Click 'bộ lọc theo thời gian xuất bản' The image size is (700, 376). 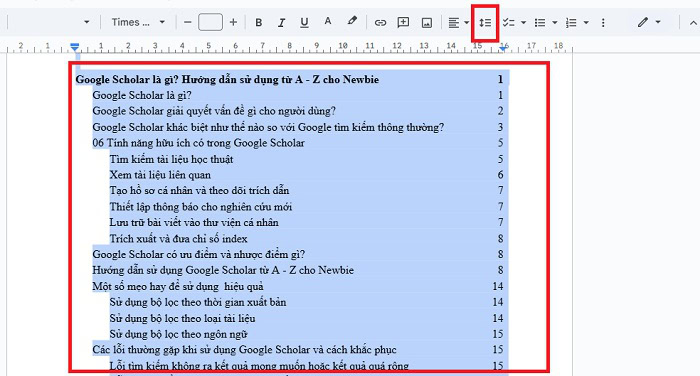click(198, 302)
